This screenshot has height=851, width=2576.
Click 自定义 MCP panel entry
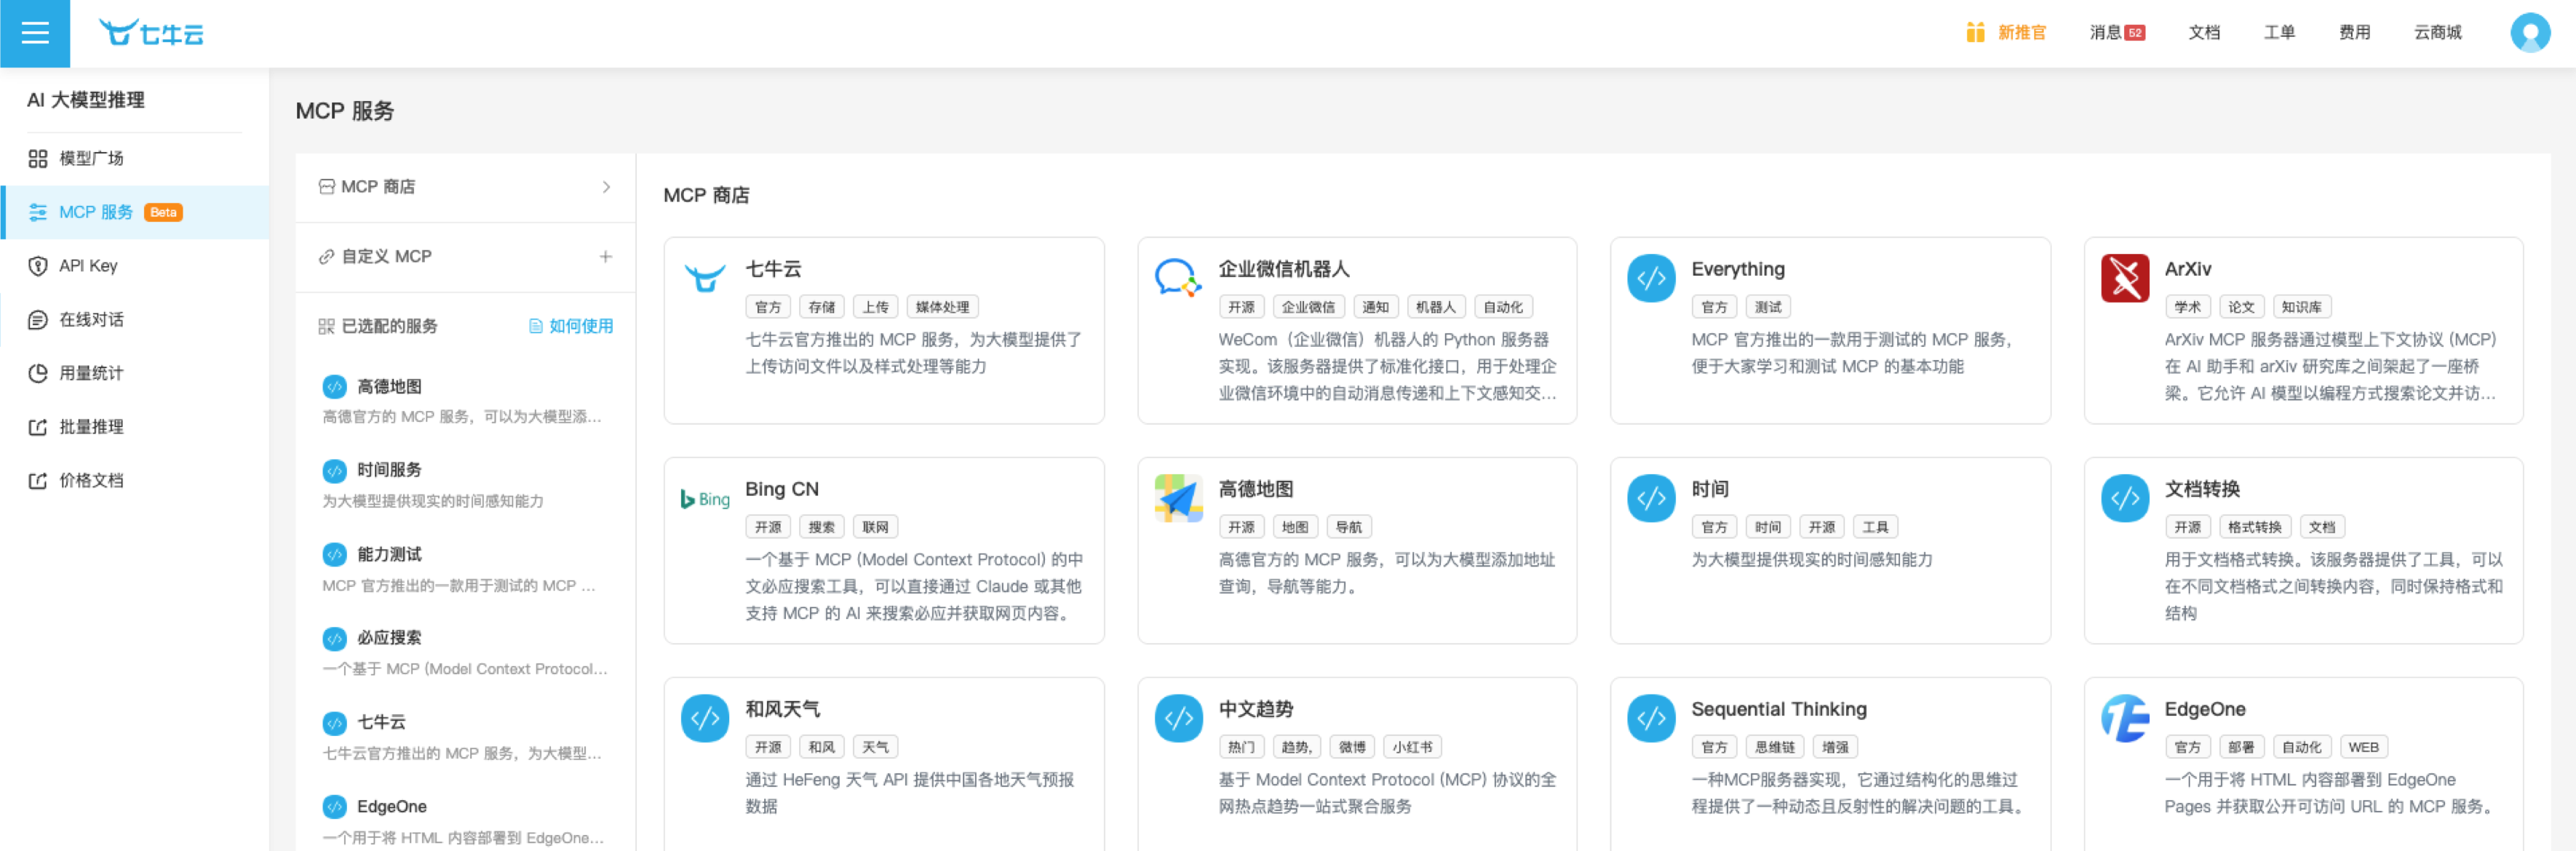click(465, 257)
